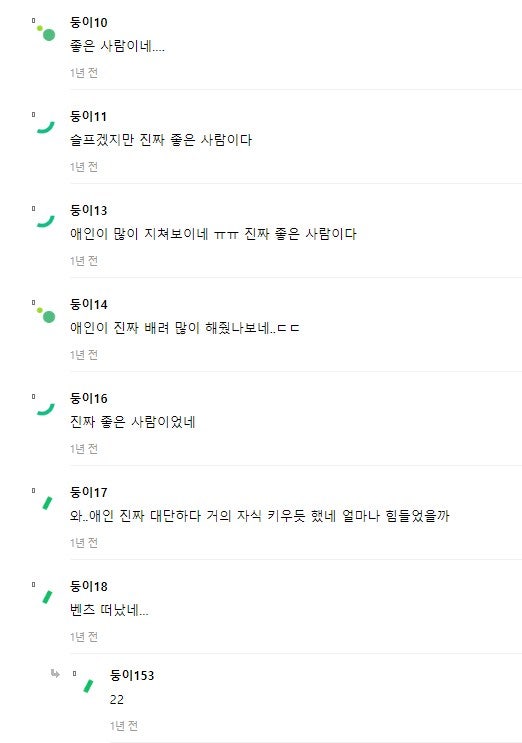Click the '1년 전' timestamp under 둥이10
The height and width of the screenshot is (743, 522).
pos(84,72)
